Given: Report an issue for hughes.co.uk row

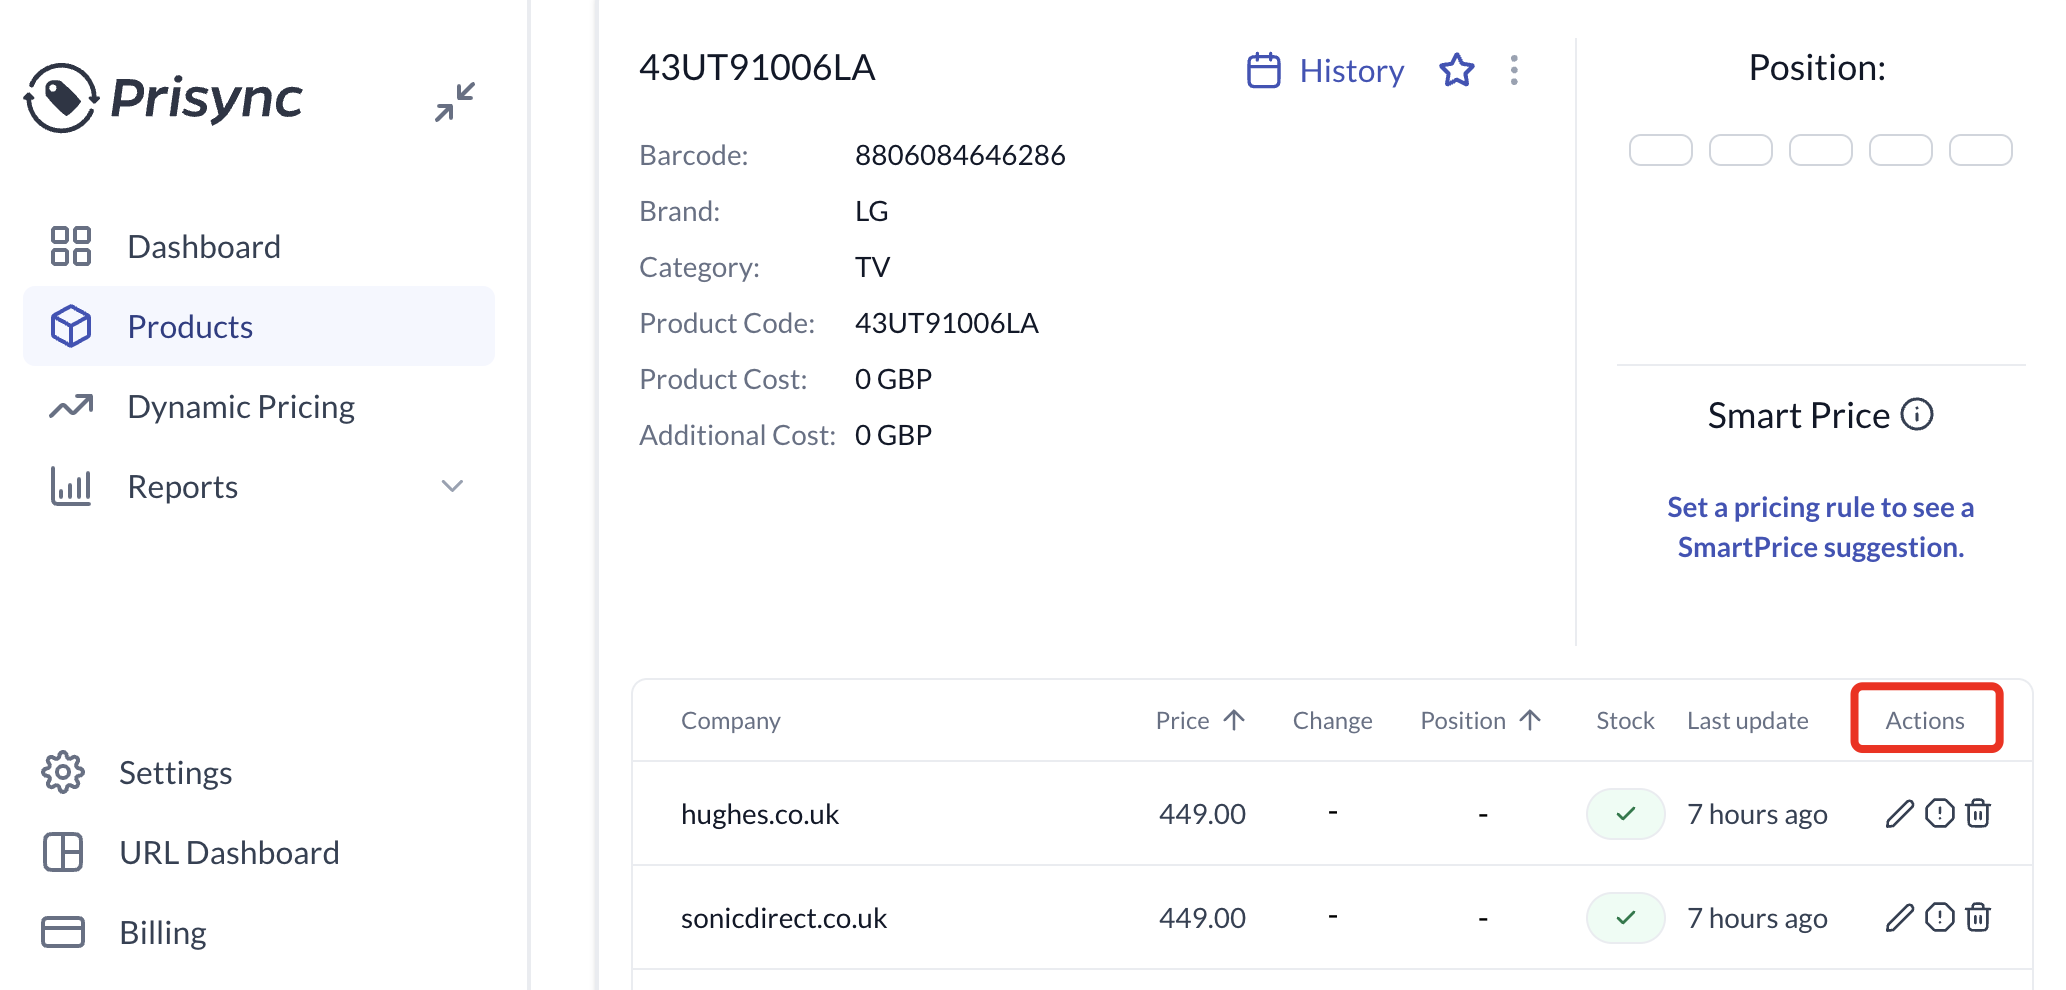Looking at the screenshot, I should 1940,813.
